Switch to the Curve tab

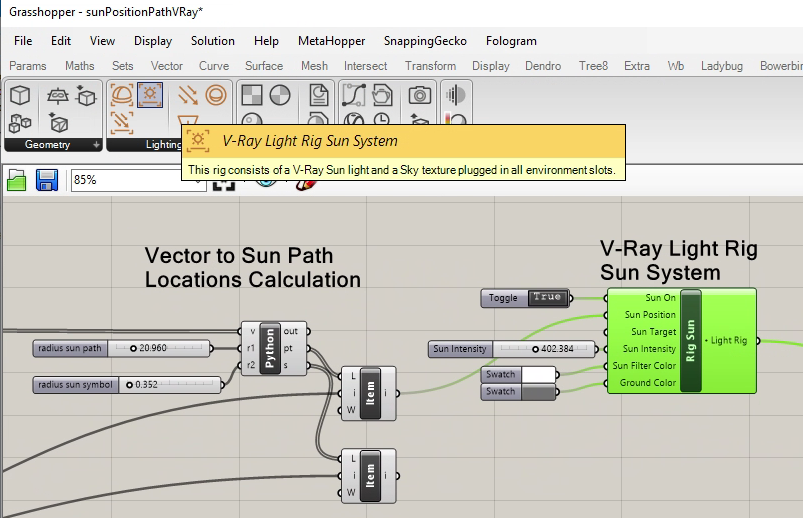pos(214,66)
